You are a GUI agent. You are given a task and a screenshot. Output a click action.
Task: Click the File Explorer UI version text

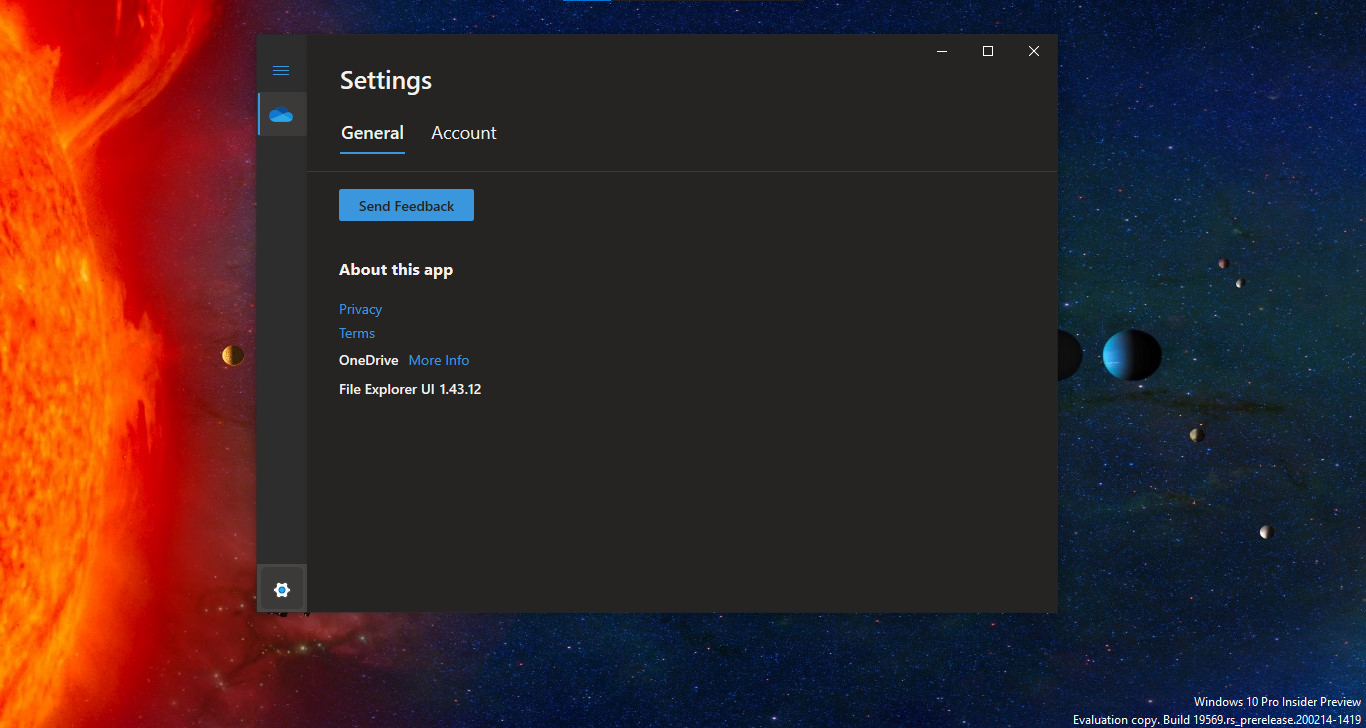point(410,389)
